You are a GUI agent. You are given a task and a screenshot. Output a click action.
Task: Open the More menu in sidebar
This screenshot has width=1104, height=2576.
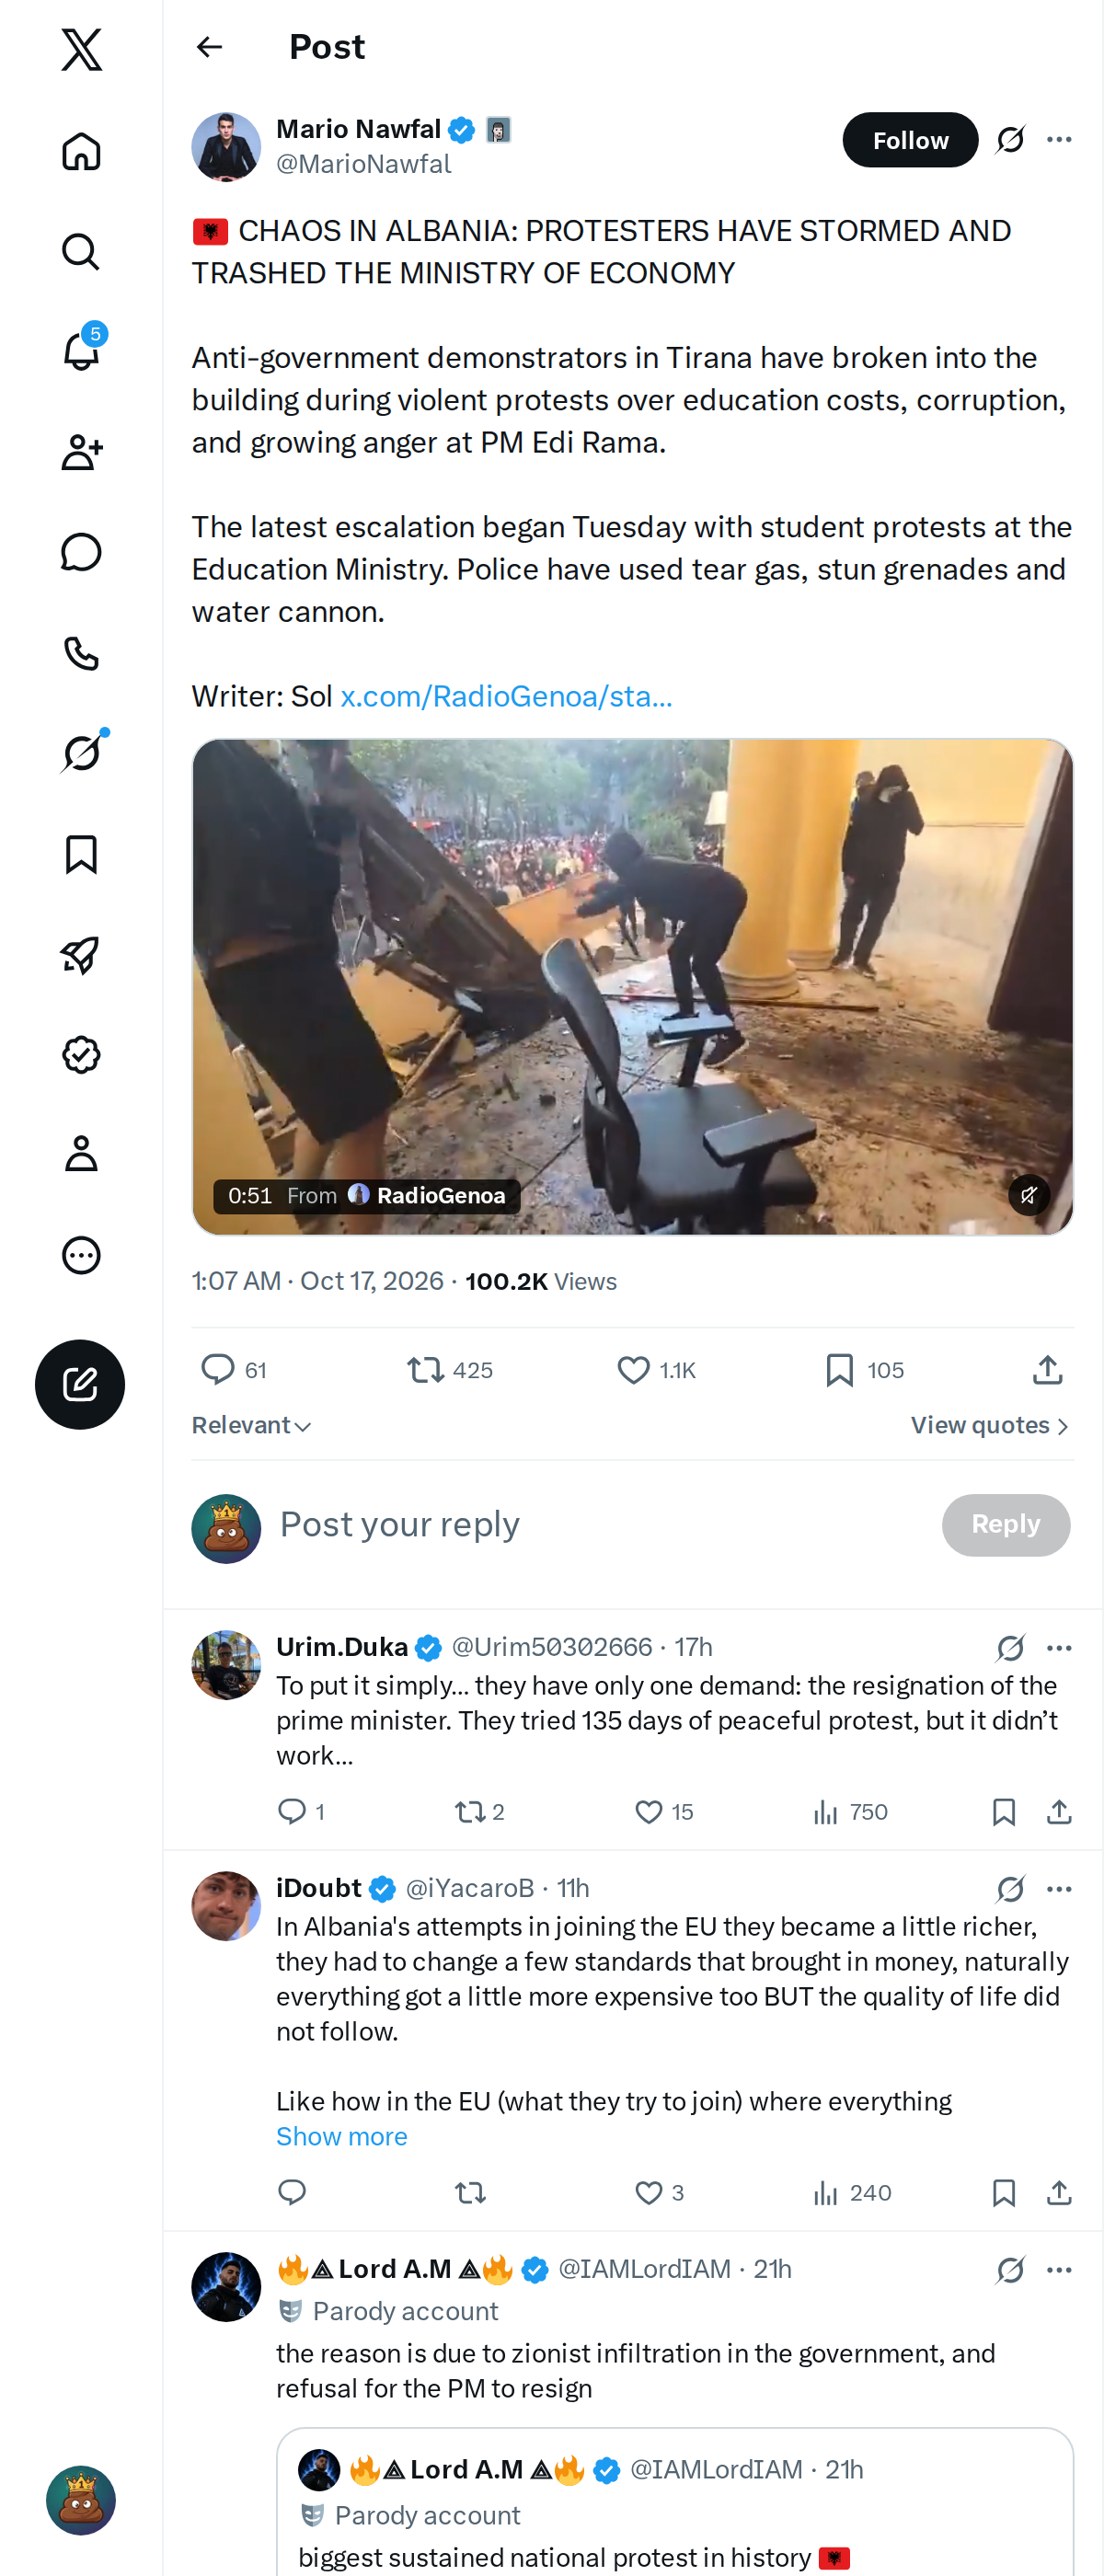click(81, 1255)
